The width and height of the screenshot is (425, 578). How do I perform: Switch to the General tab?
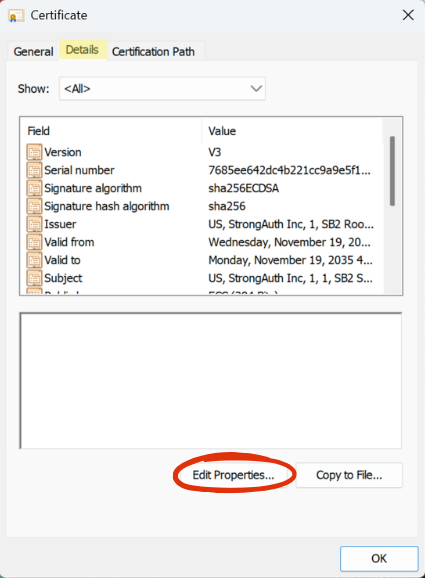[x=33, y=52]
